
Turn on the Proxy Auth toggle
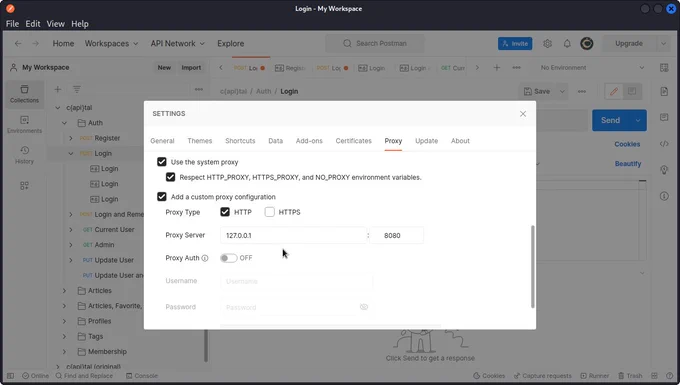click(229, 258)
